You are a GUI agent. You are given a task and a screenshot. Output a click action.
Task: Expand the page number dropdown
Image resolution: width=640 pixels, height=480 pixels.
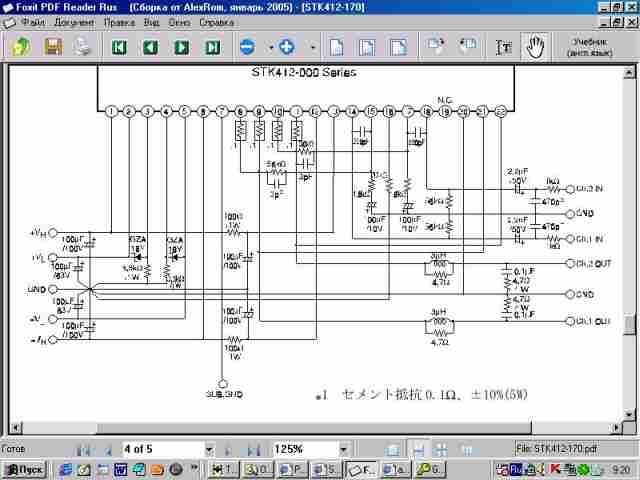pos(209,450)
